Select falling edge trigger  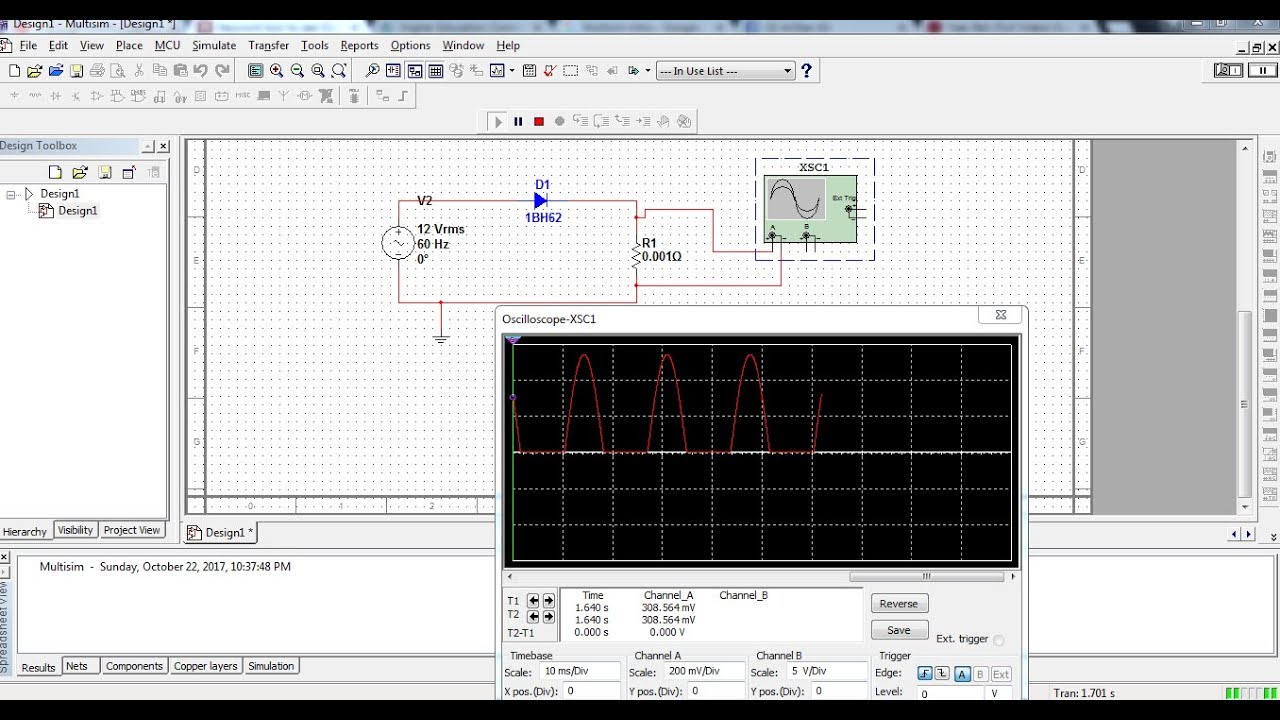coord(941,674)
